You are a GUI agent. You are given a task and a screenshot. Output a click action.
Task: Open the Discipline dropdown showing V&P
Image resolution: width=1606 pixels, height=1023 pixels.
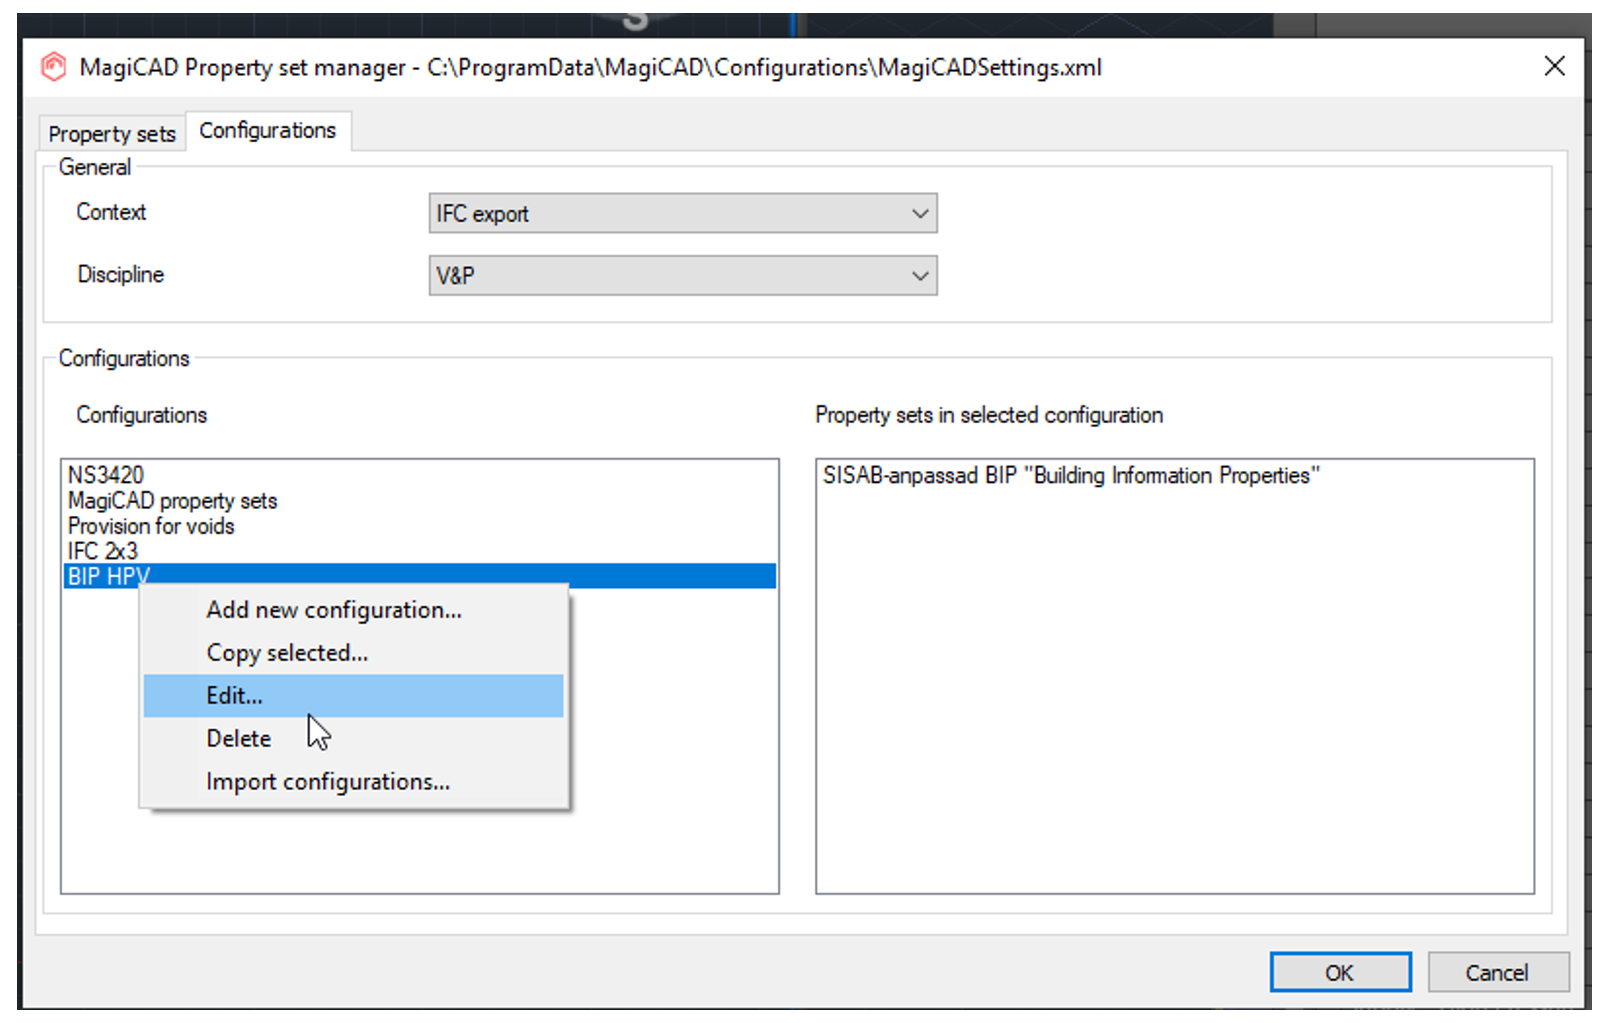(683, 276)
